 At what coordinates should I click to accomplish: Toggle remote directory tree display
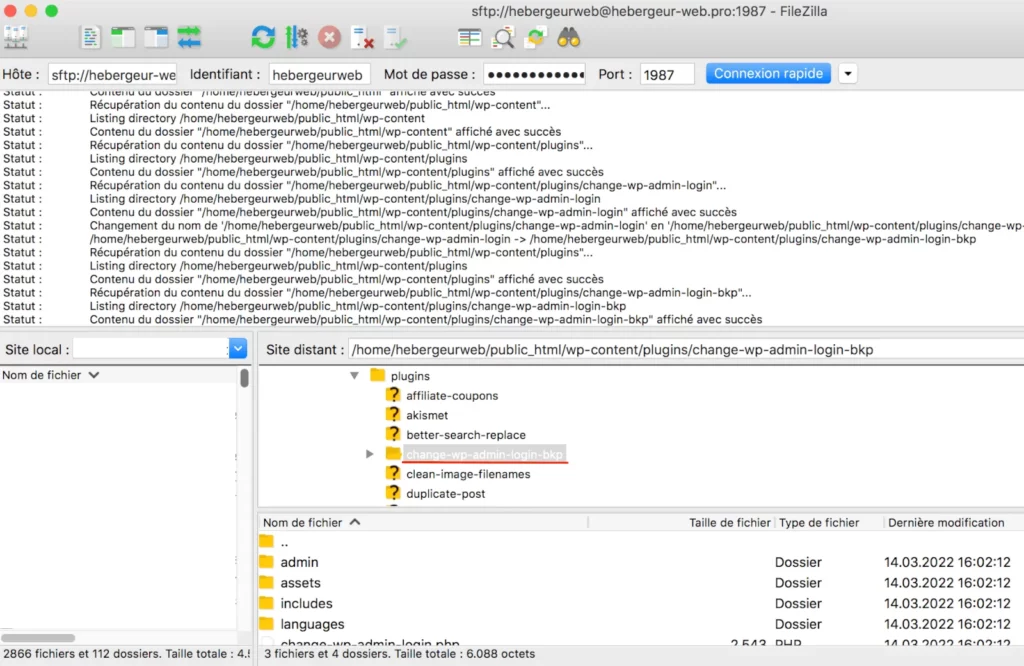[x=156, y=38]
